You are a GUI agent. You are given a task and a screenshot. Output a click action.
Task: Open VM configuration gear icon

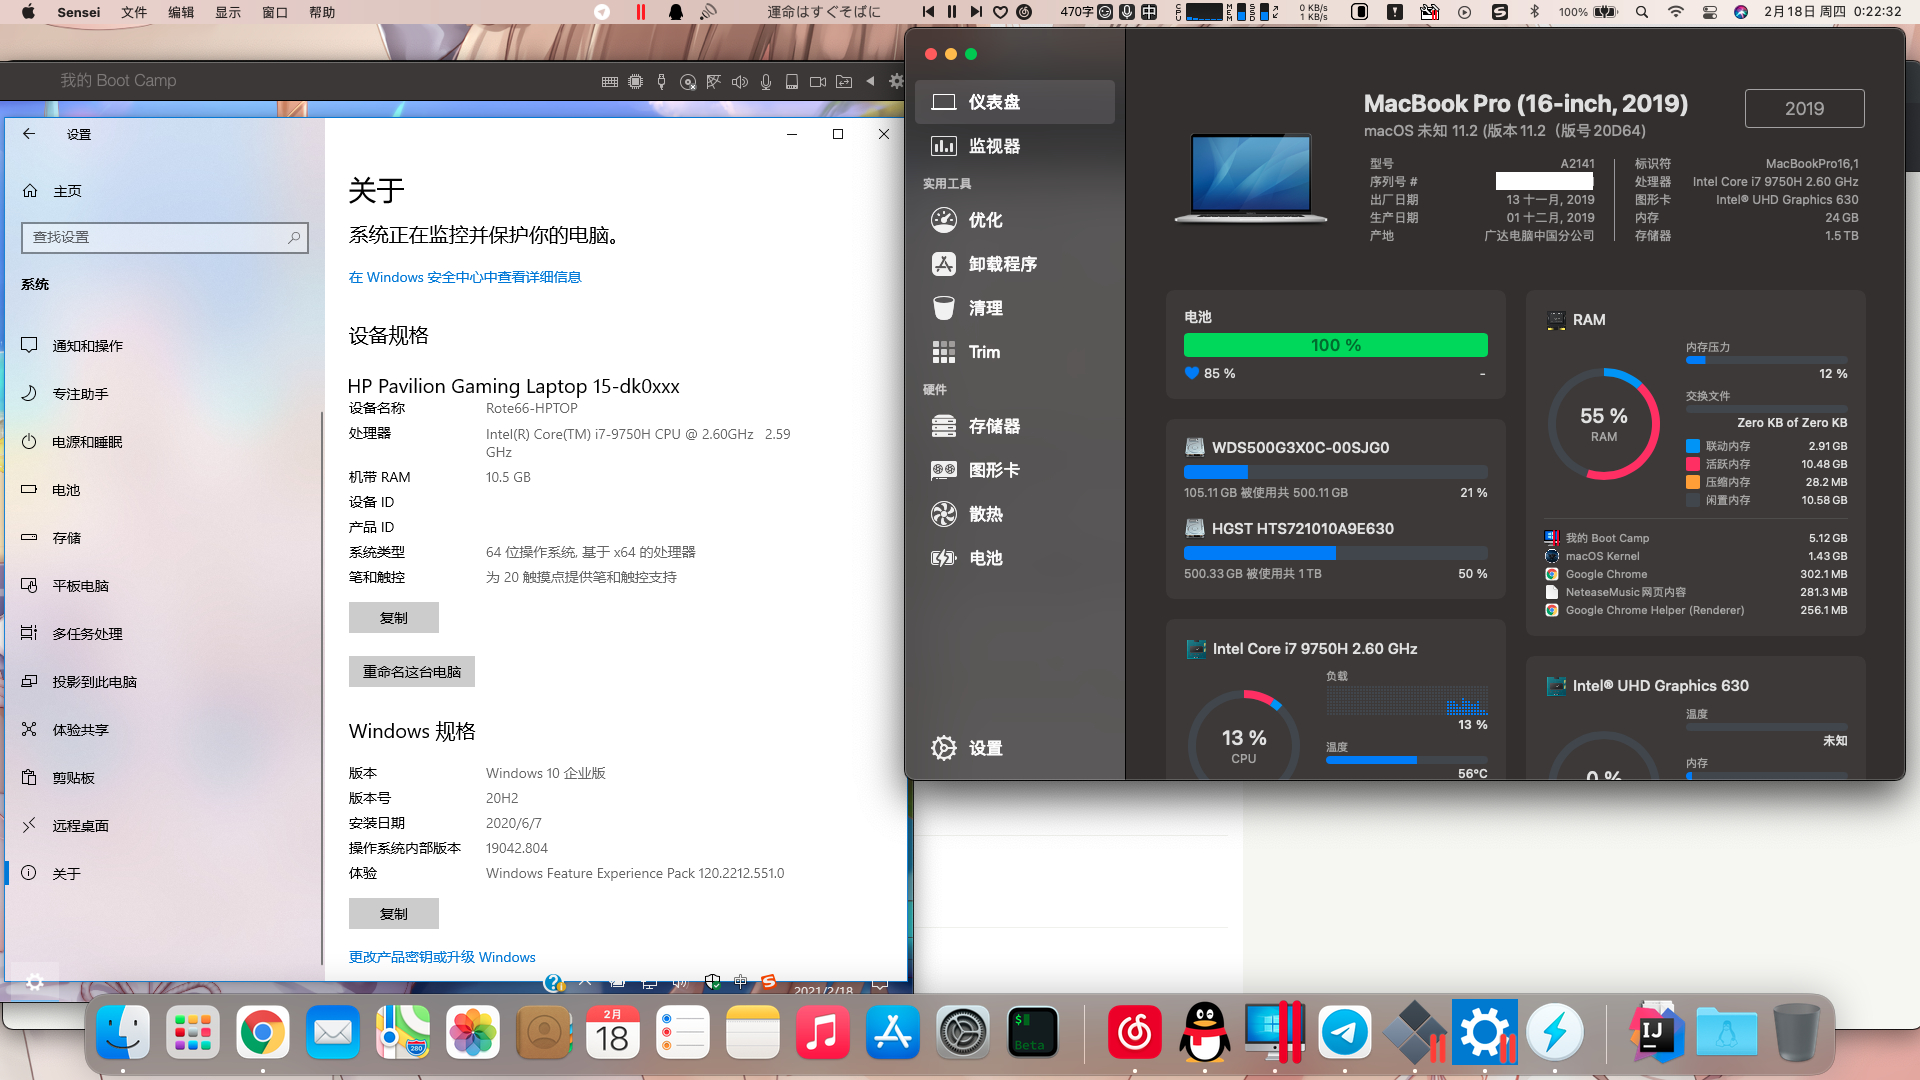coord(896,82)
